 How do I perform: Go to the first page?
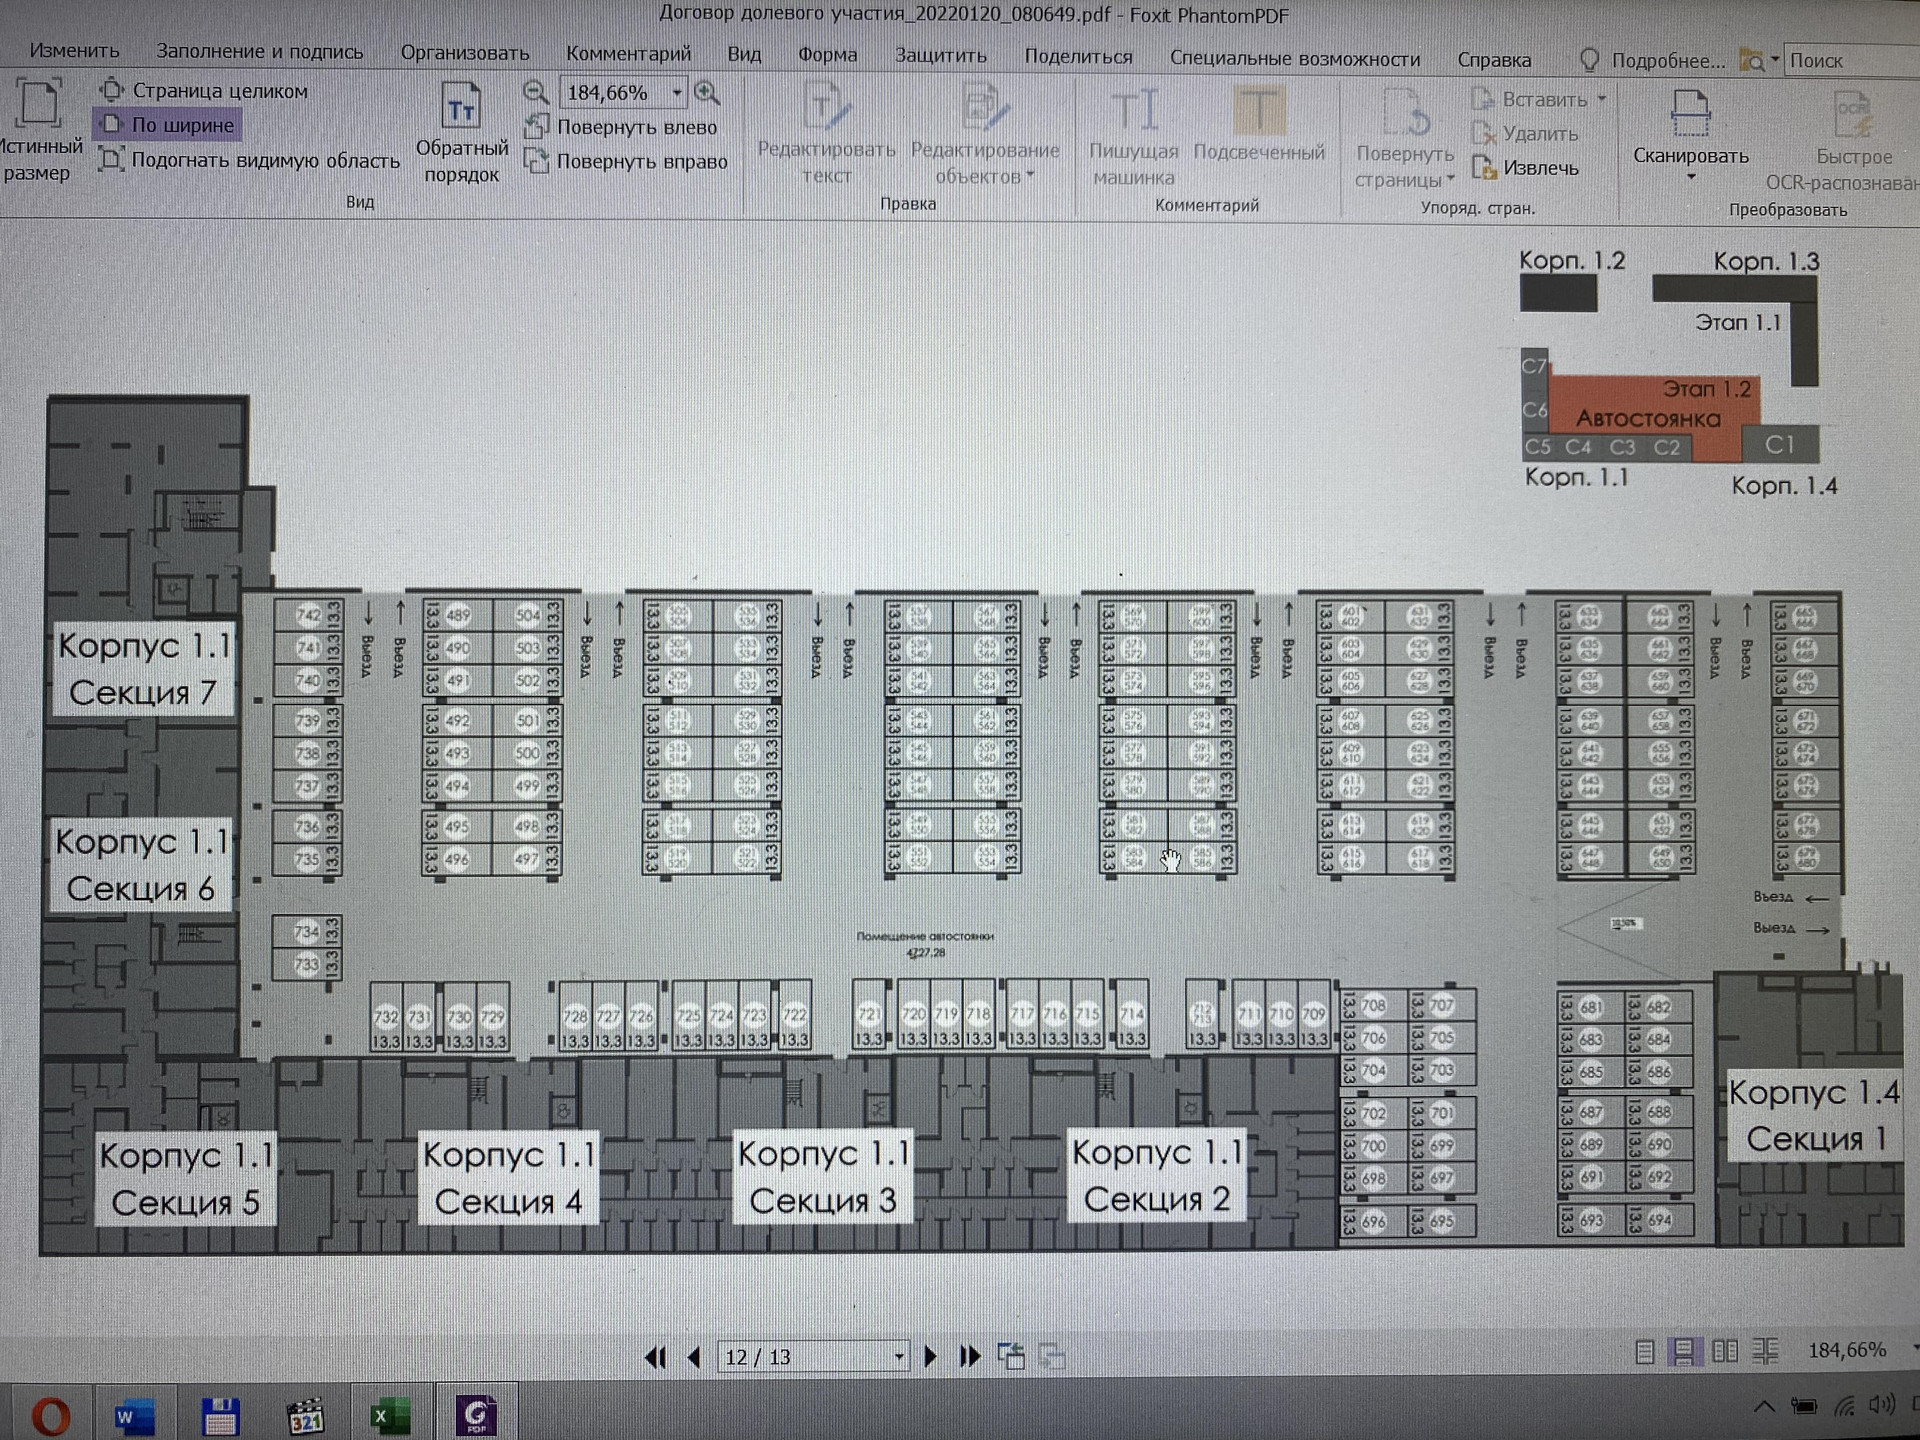tap(656, 1357)
